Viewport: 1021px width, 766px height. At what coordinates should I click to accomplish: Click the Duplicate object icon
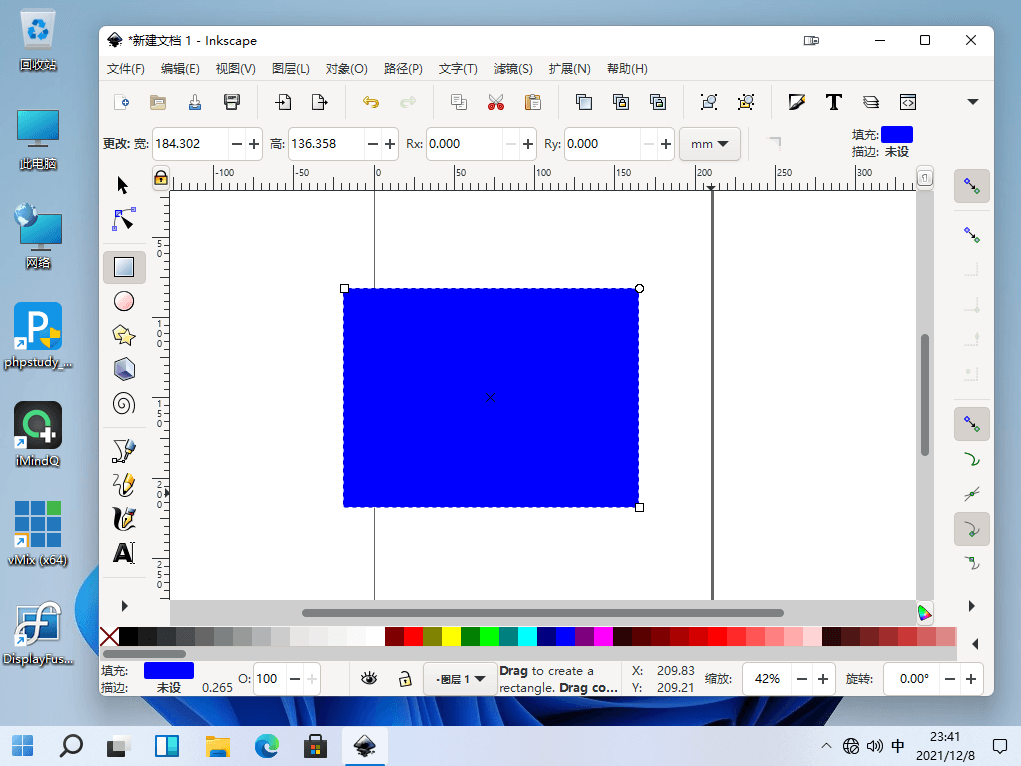coord(584,102)
